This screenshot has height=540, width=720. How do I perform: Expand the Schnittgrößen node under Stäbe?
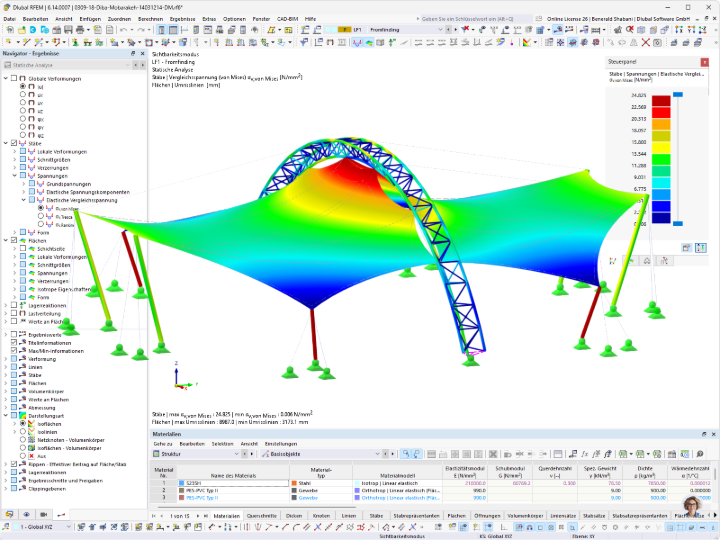(x=15, y=160)
